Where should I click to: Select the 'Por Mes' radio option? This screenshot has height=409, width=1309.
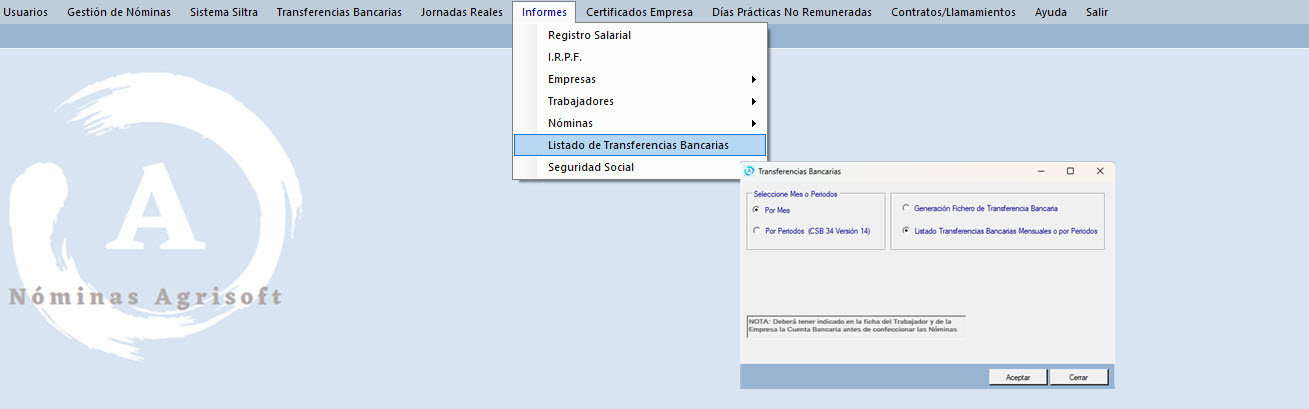tap(756, 210)
